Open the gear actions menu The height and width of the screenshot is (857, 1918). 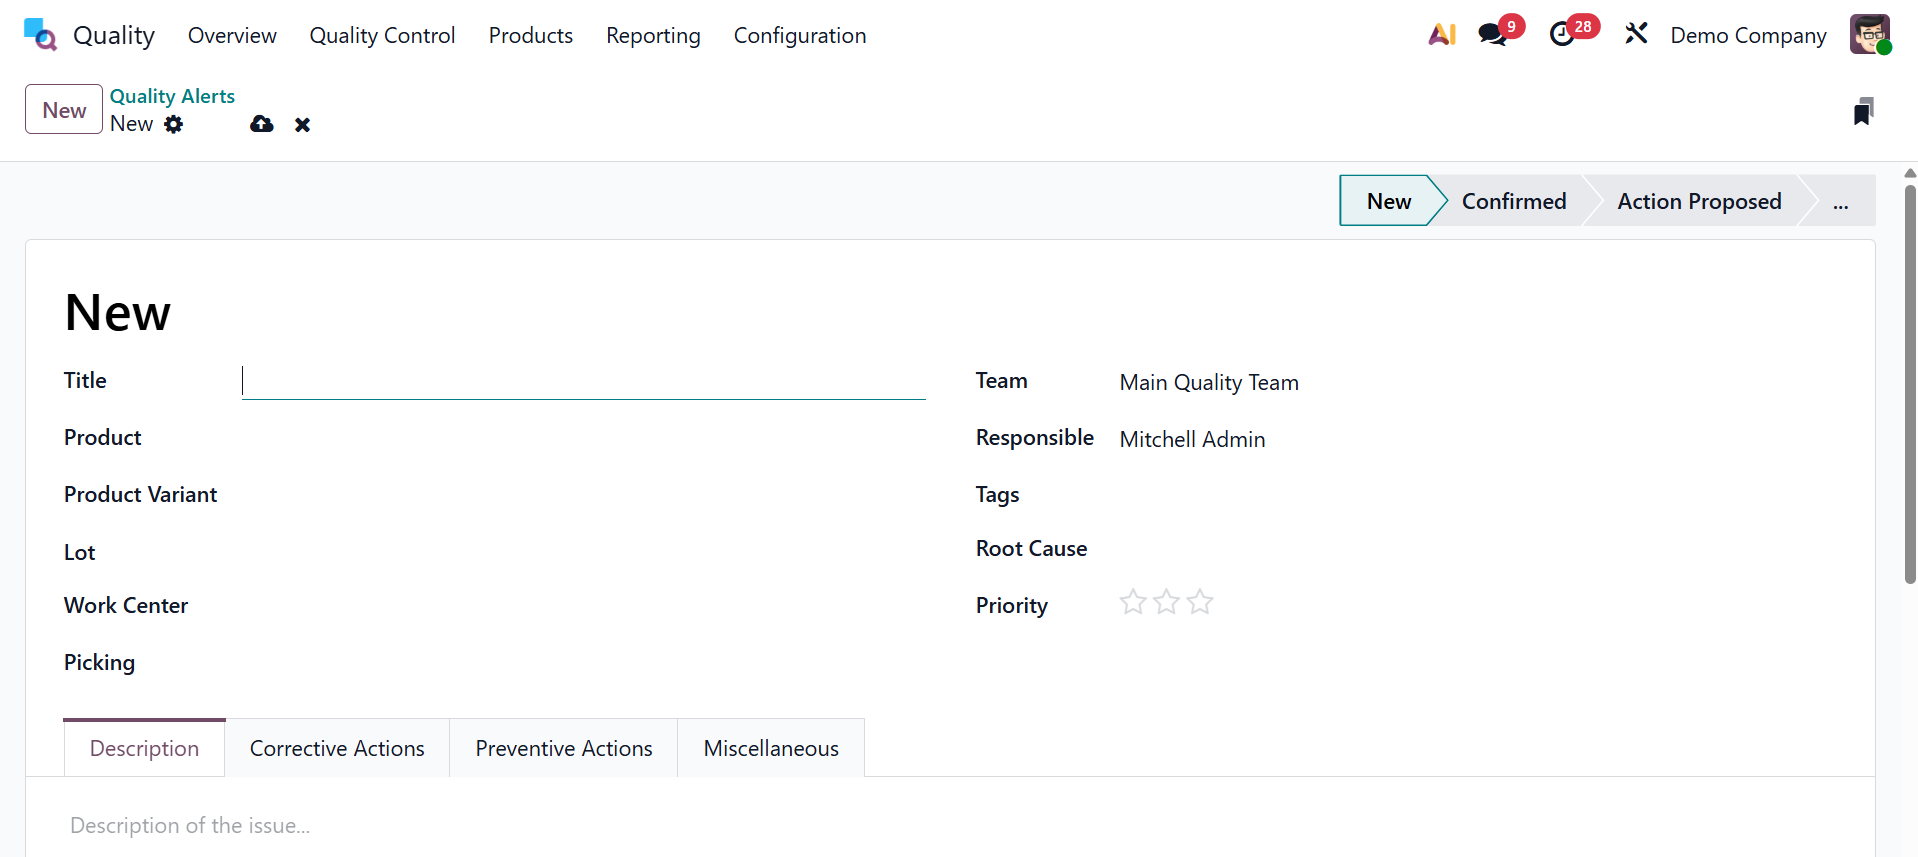[x=174, y=124]
